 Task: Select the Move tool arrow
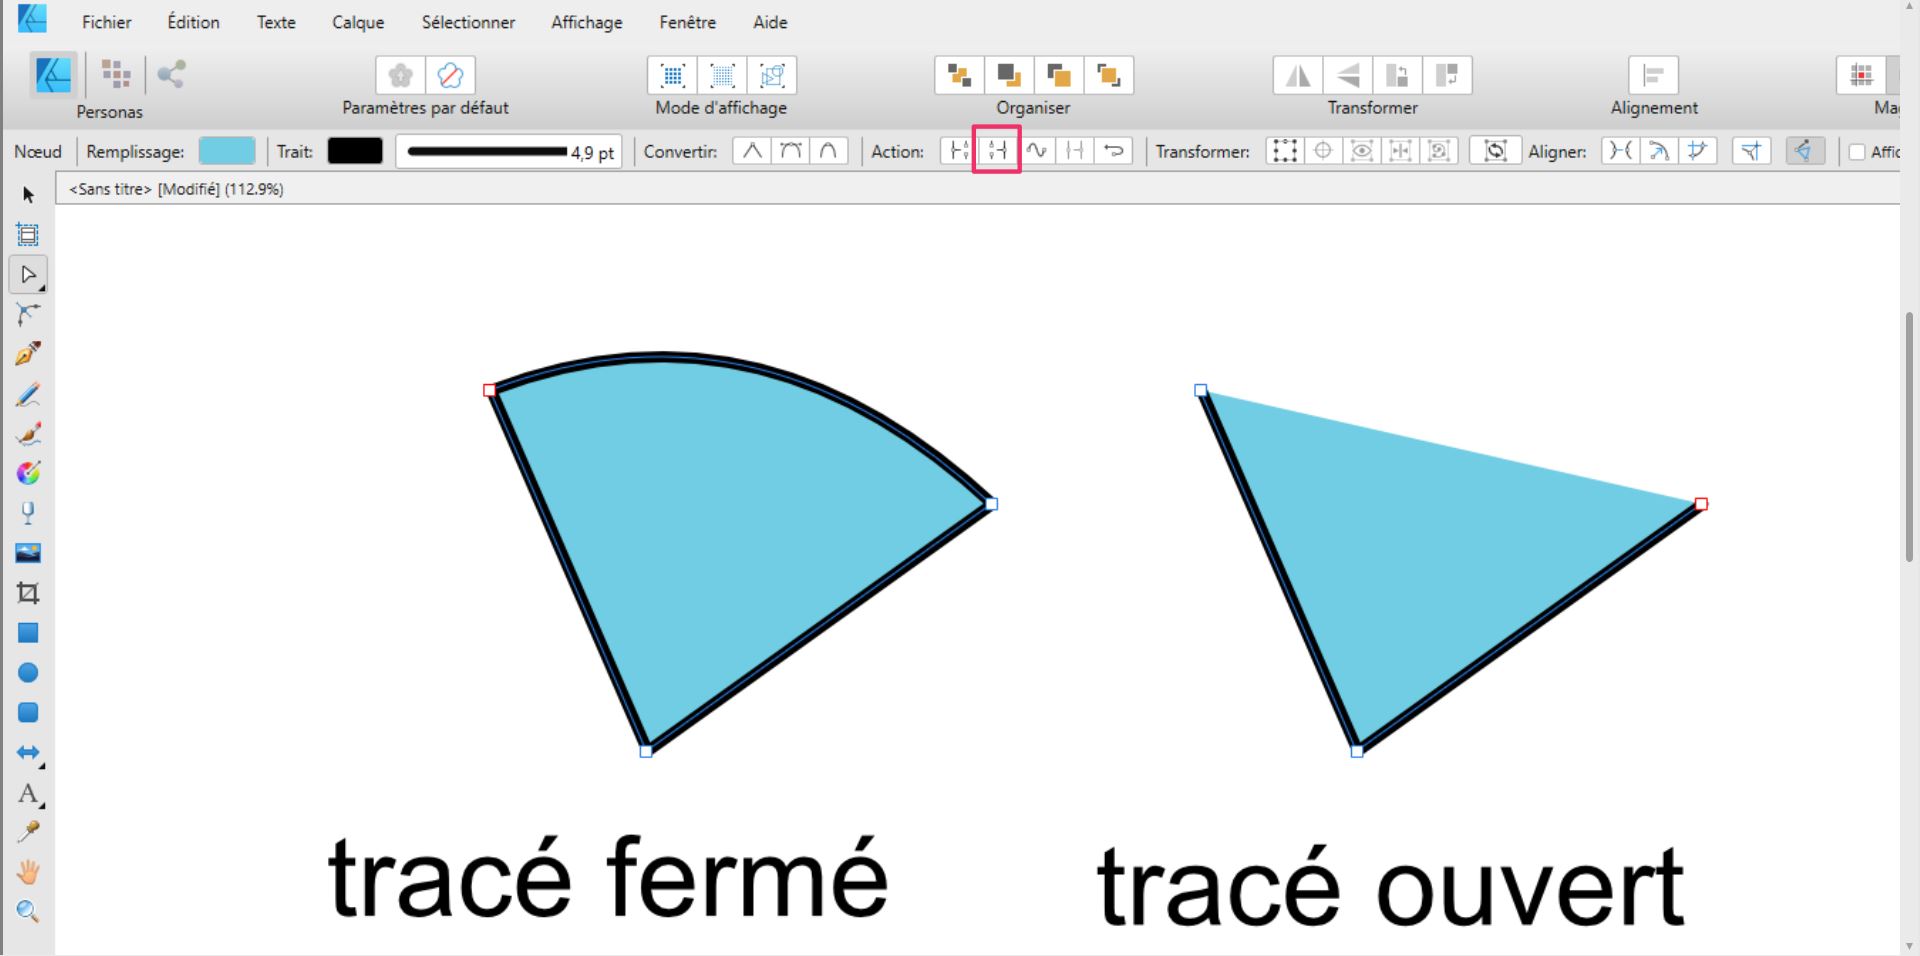point(28,195)
